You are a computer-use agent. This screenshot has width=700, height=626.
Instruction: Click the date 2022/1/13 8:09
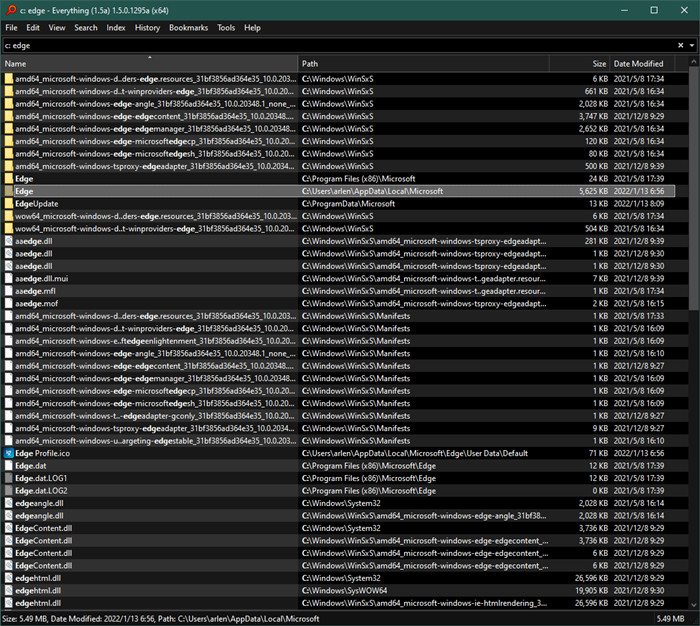coord(639,204)
